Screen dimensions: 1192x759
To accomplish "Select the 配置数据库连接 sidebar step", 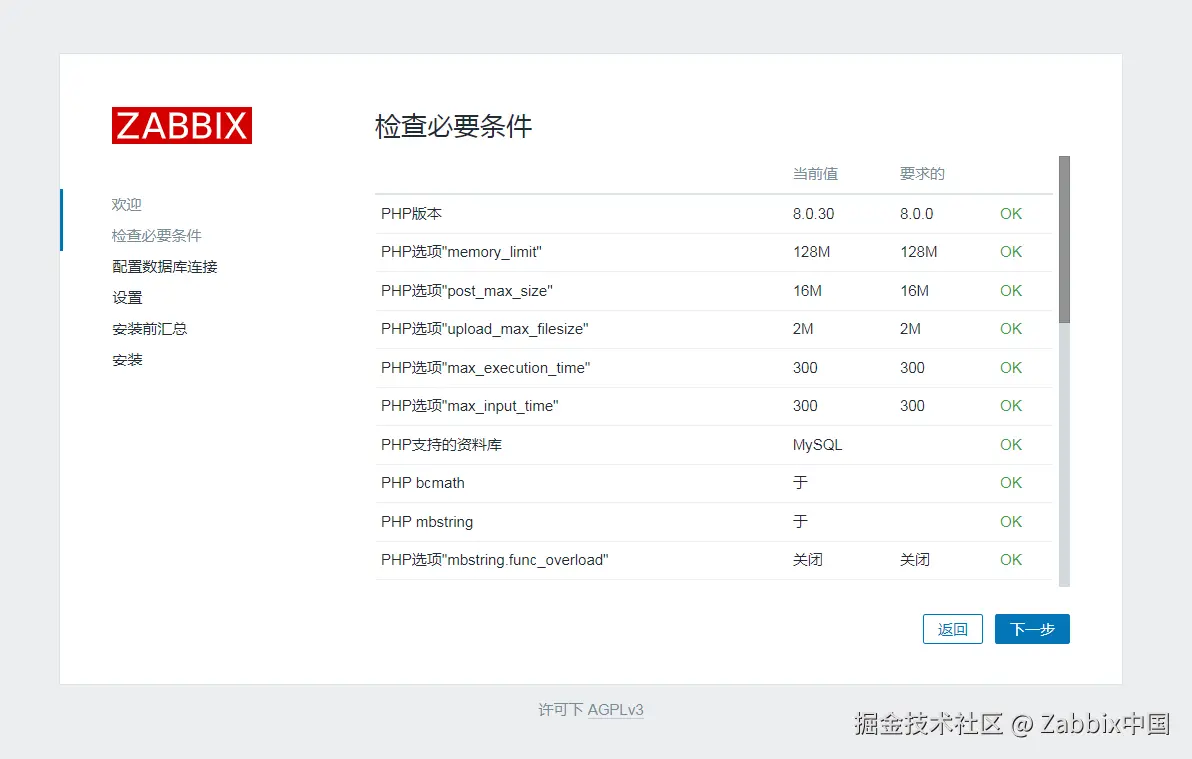I will 164,267.
